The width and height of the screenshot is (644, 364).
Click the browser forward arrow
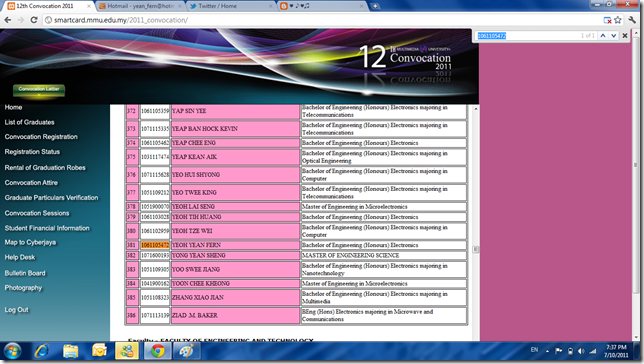tap(21, 20)
